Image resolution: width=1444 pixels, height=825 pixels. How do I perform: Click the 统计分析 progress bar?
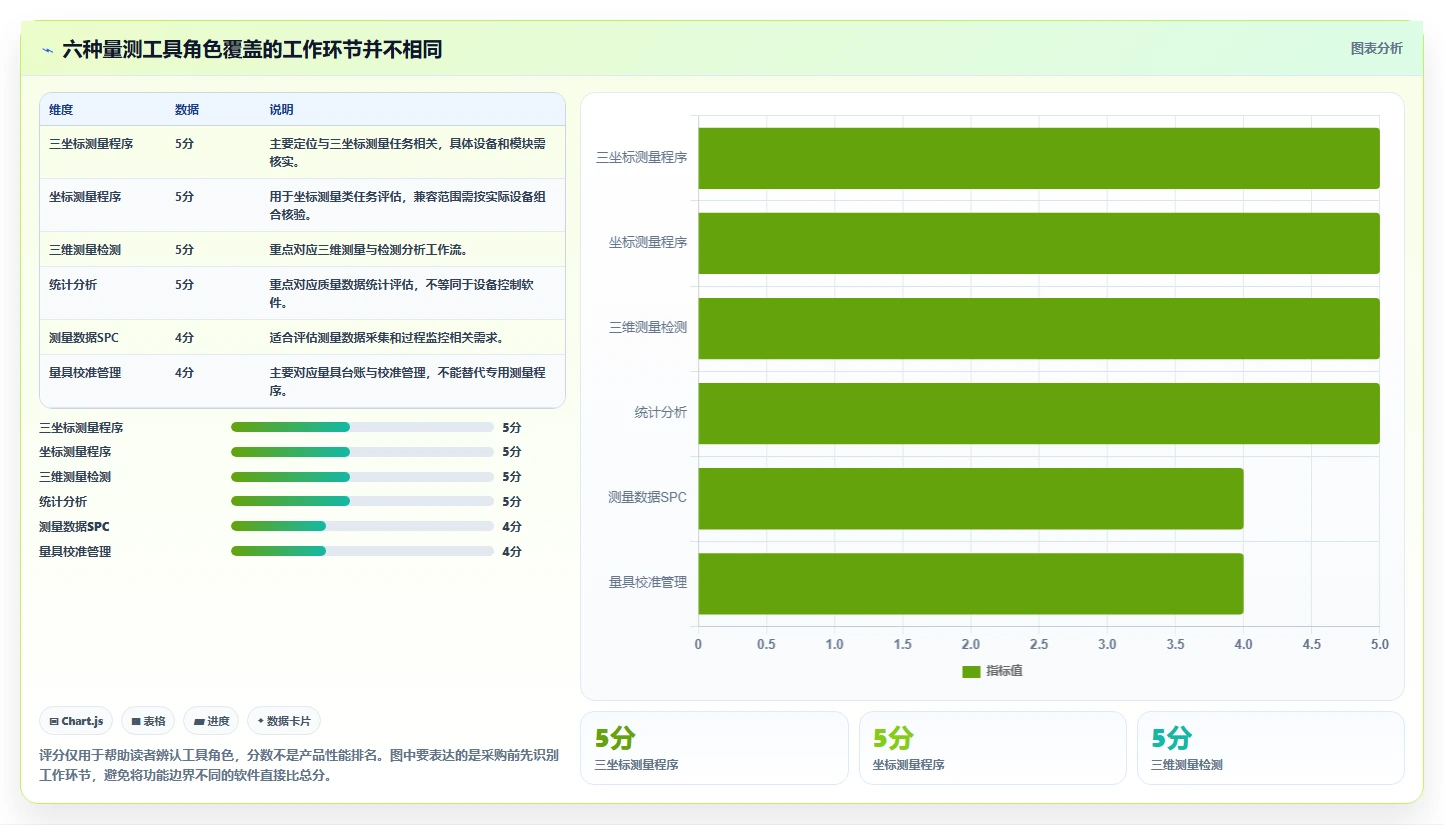(362, 501)
